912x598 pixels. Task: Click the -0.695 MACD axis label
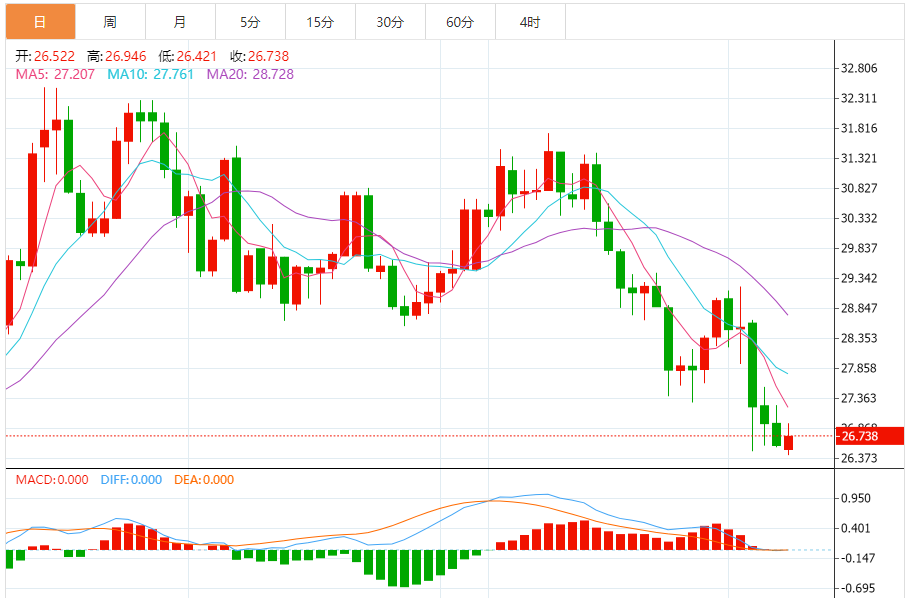coord(857,588)
